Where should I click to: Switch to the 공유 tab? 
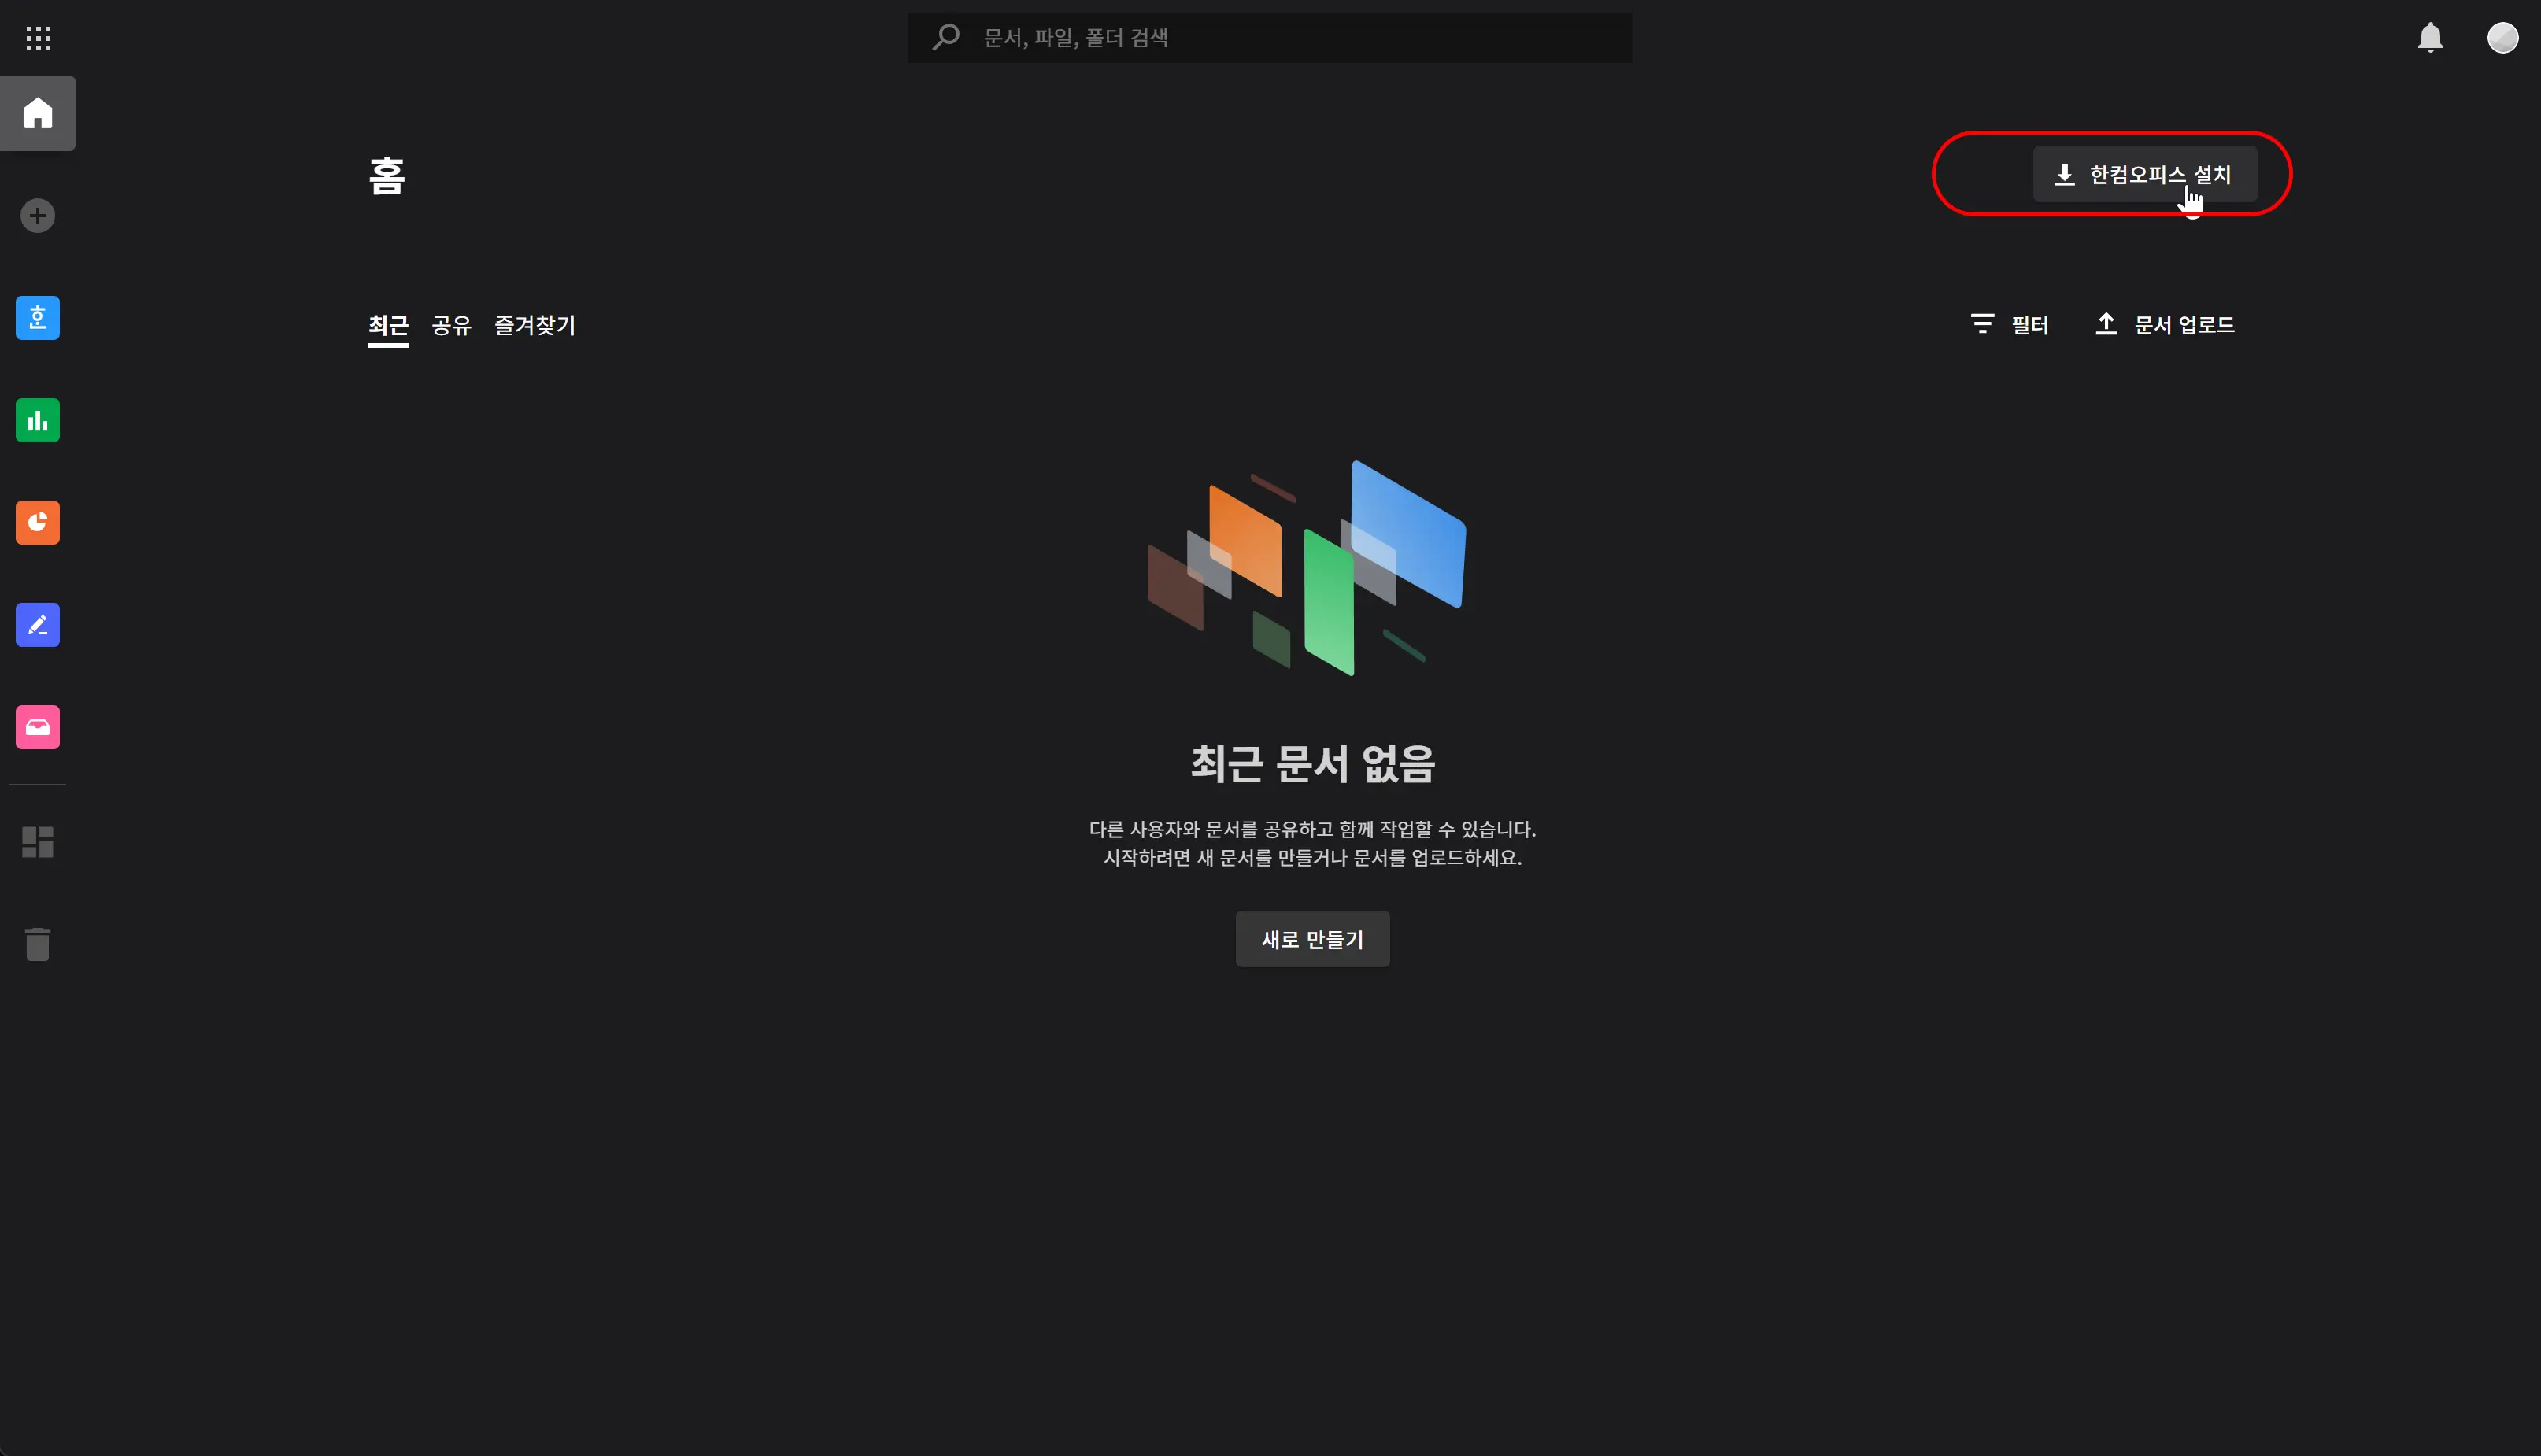tap(451, 325)
